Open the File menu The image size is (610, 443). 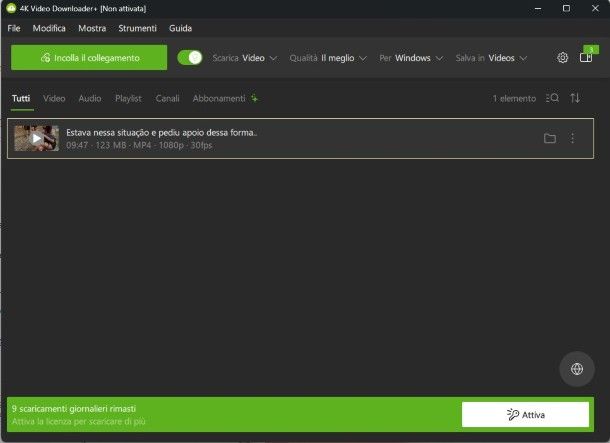coord(14,28)
